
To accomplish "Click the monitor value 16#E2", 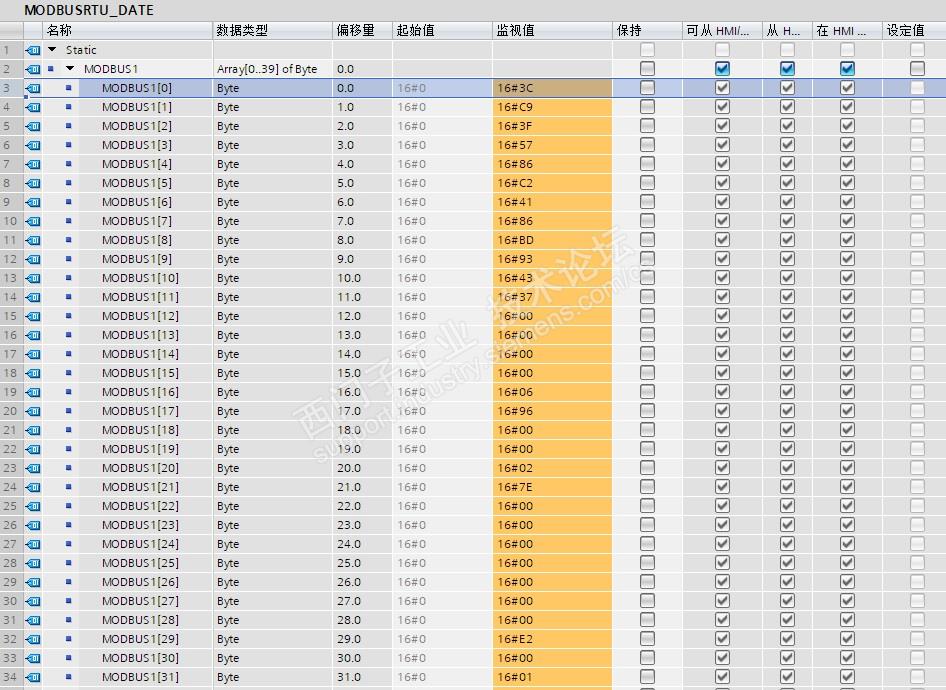I will pyautogui.click(x=552, y=639).
